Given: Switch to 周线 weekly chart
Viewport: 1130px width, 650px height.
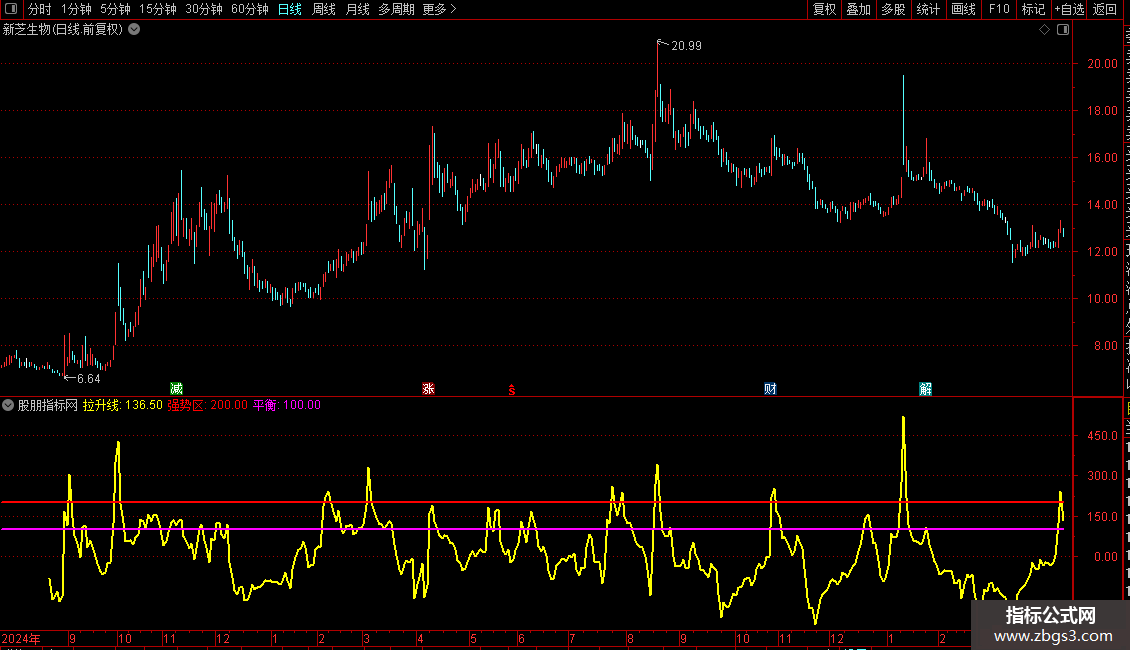Looking at the screenshot, I should pos(324,9).
